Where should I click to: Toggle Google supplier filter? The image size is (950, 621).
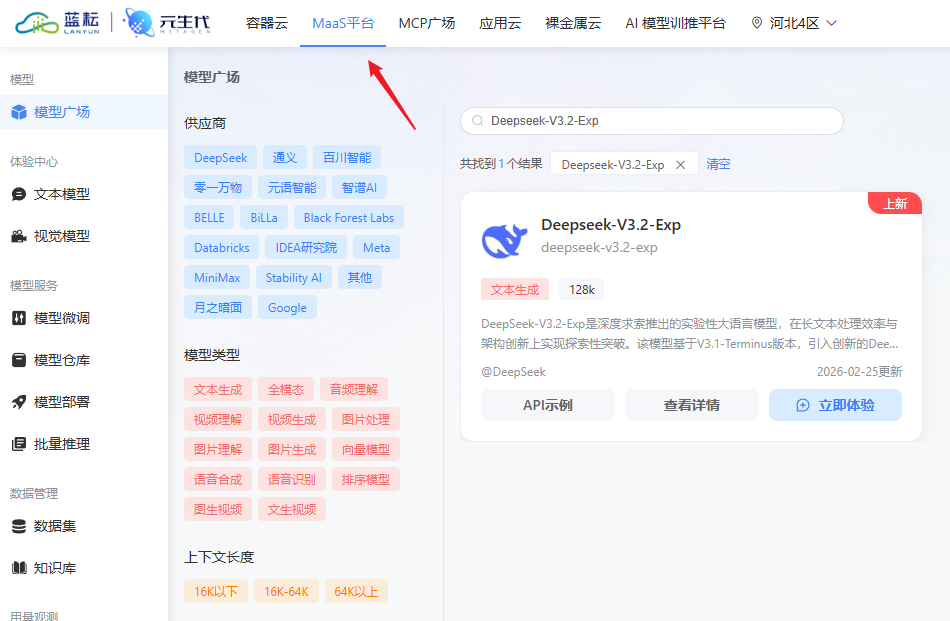point(287,308)
